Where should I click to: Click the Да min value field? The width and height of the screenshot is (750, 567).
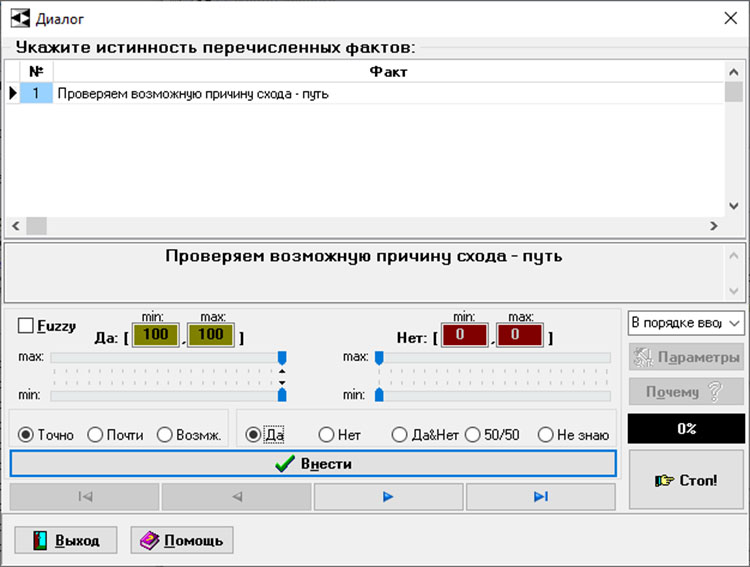[x=156, y=335]
